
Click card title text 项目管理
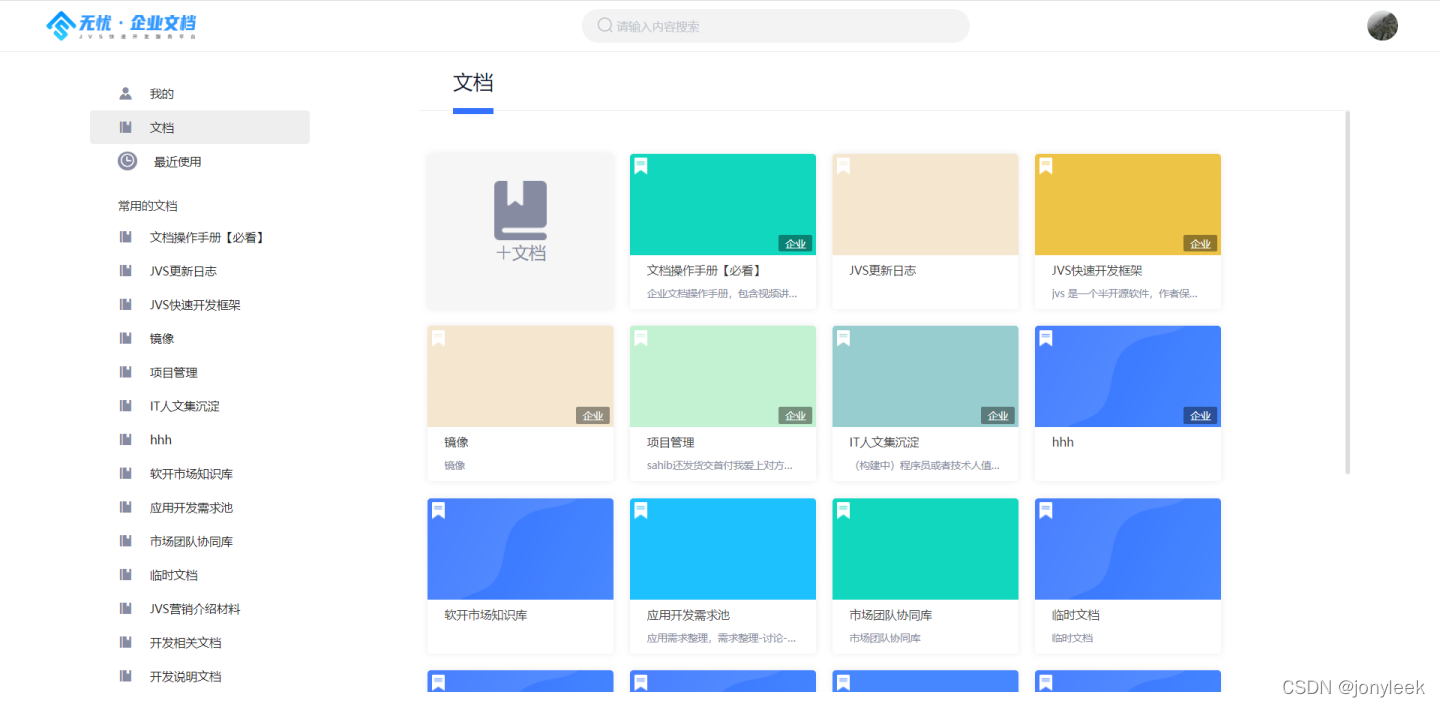click(x=671, y=442)
